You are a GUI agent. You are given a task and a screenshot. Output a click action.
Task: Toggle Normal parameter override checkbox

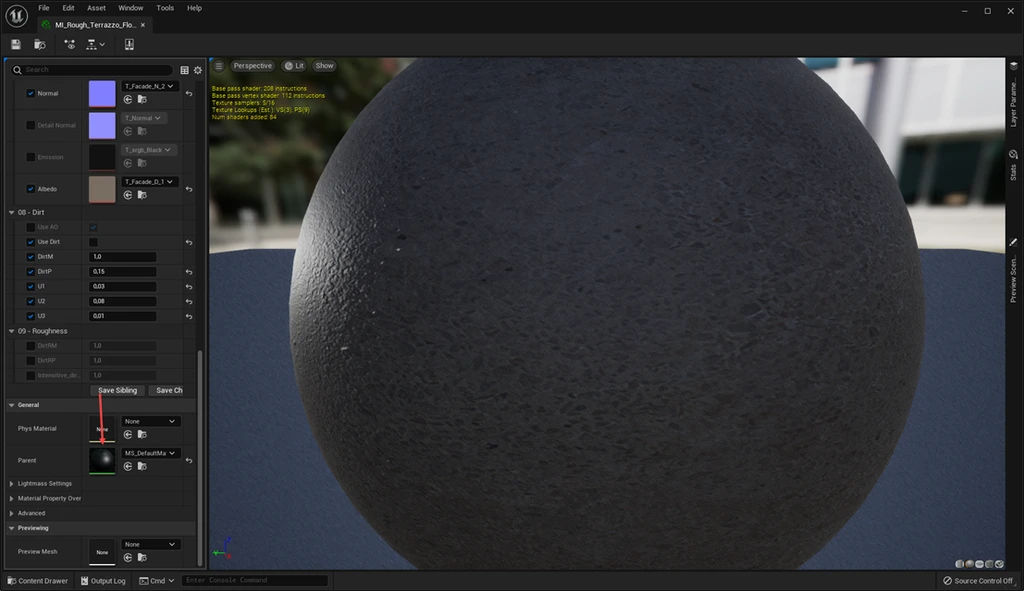point(31,93)
